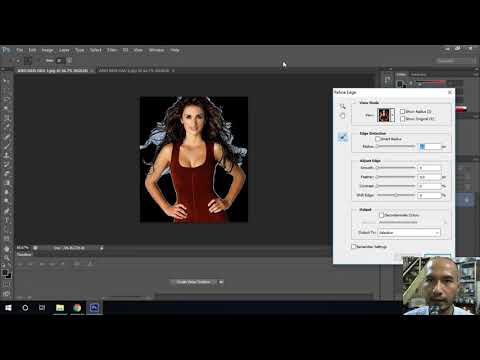Open the status bar info arrow menu
This screenshot has height=360, width=480.
(x=102, y=248)
